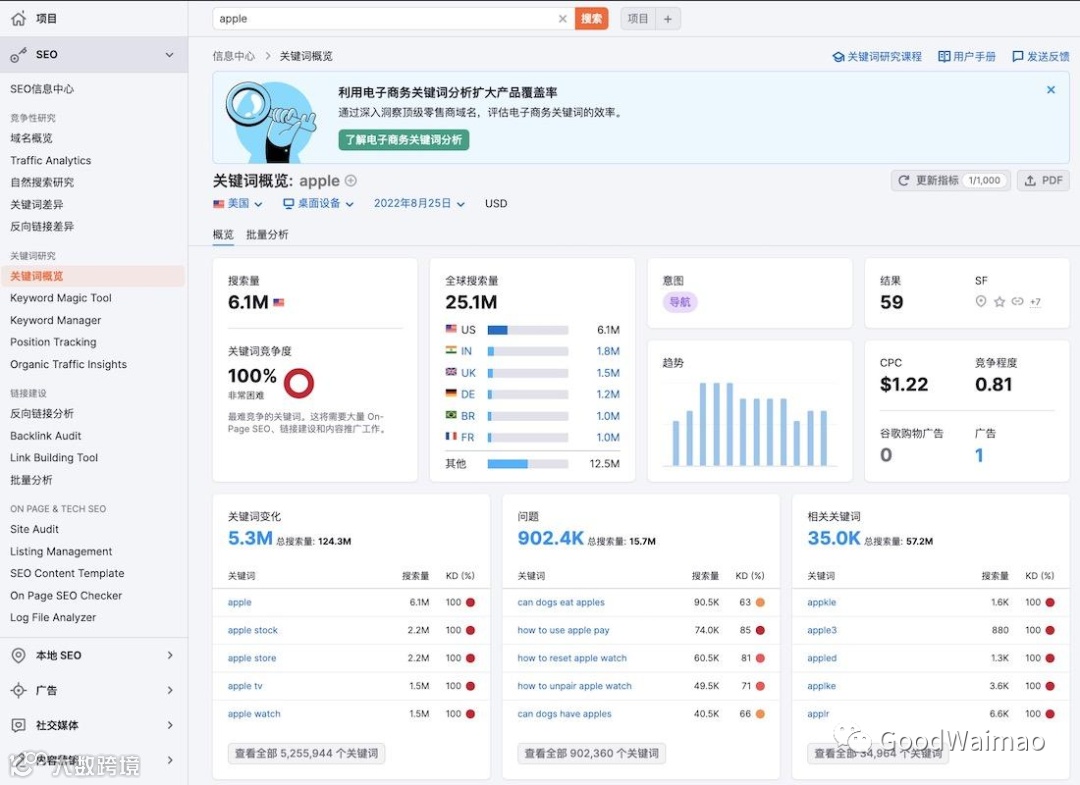Open Keyword Magic Tool in sidebar
This screenshot has height=785, width=1080.
coord(61,298)
